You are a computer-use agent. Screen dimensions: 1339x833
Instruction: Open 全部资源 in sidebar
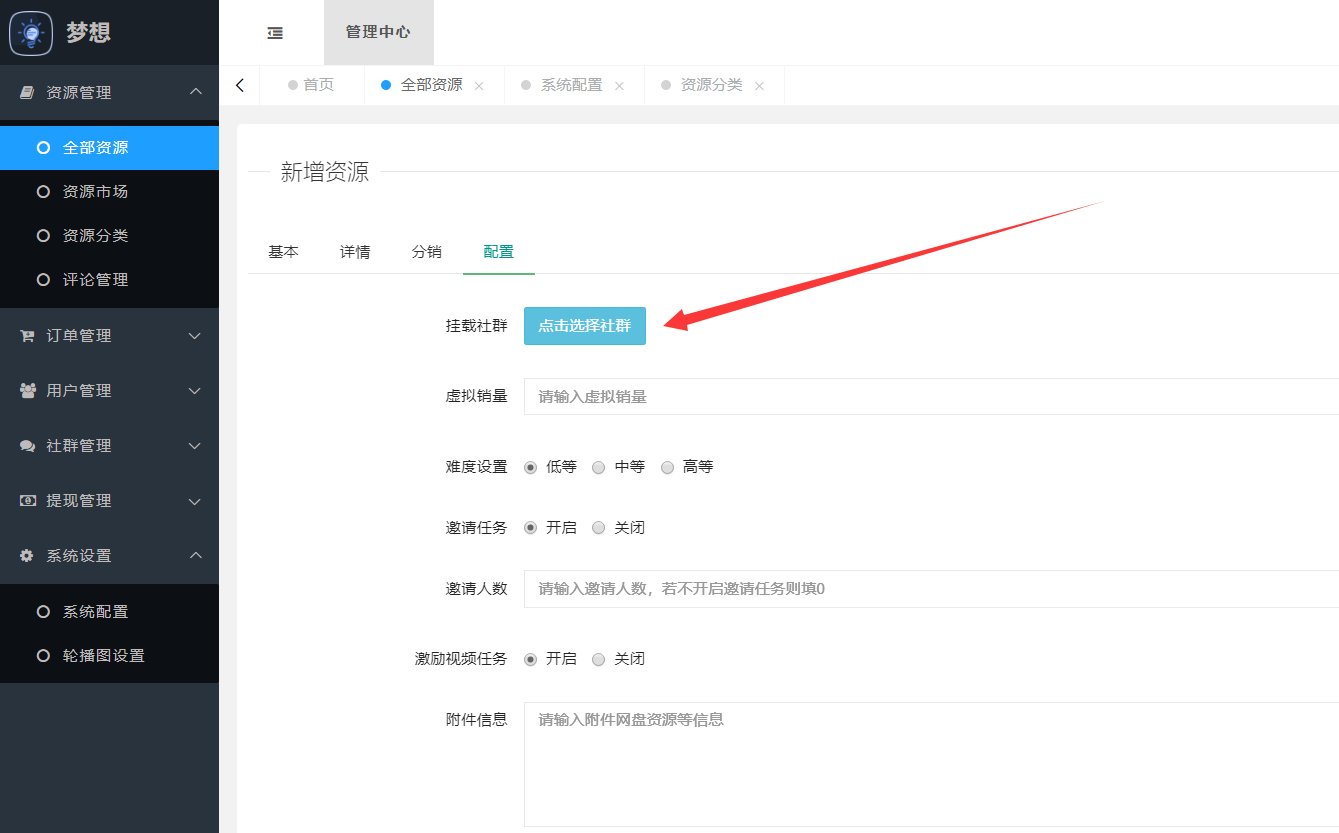click(109, 148)
